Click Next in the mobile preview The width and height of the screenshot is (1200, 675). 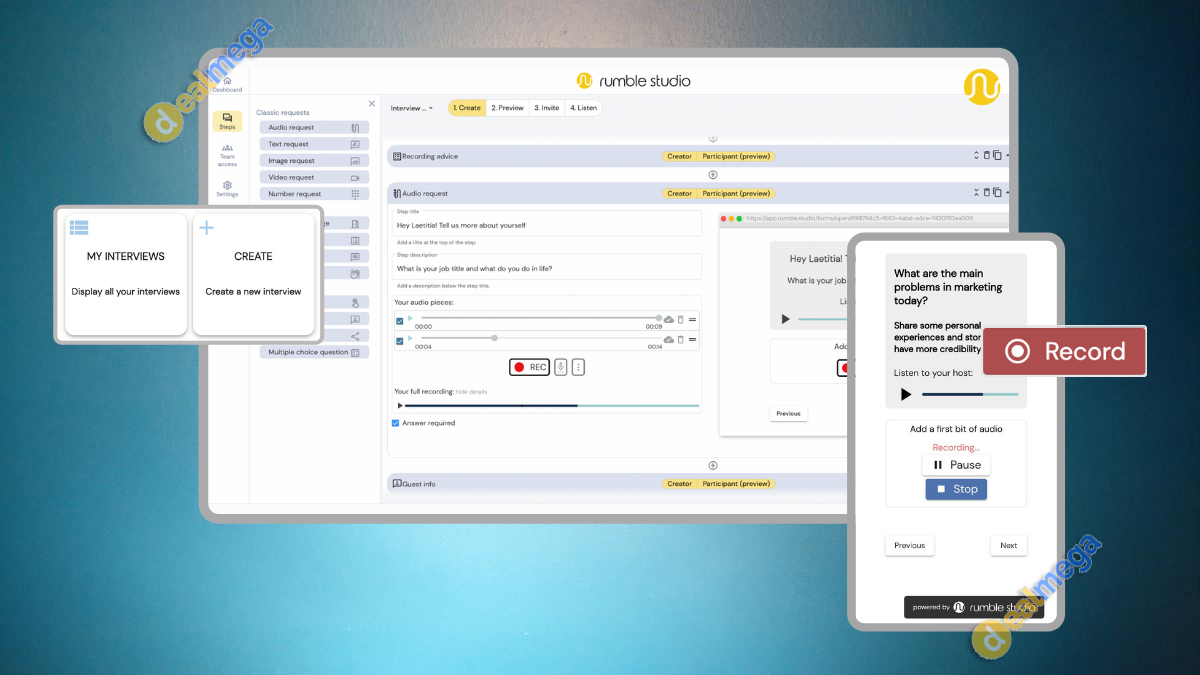pyautogui.click(x=1009, y=545)
